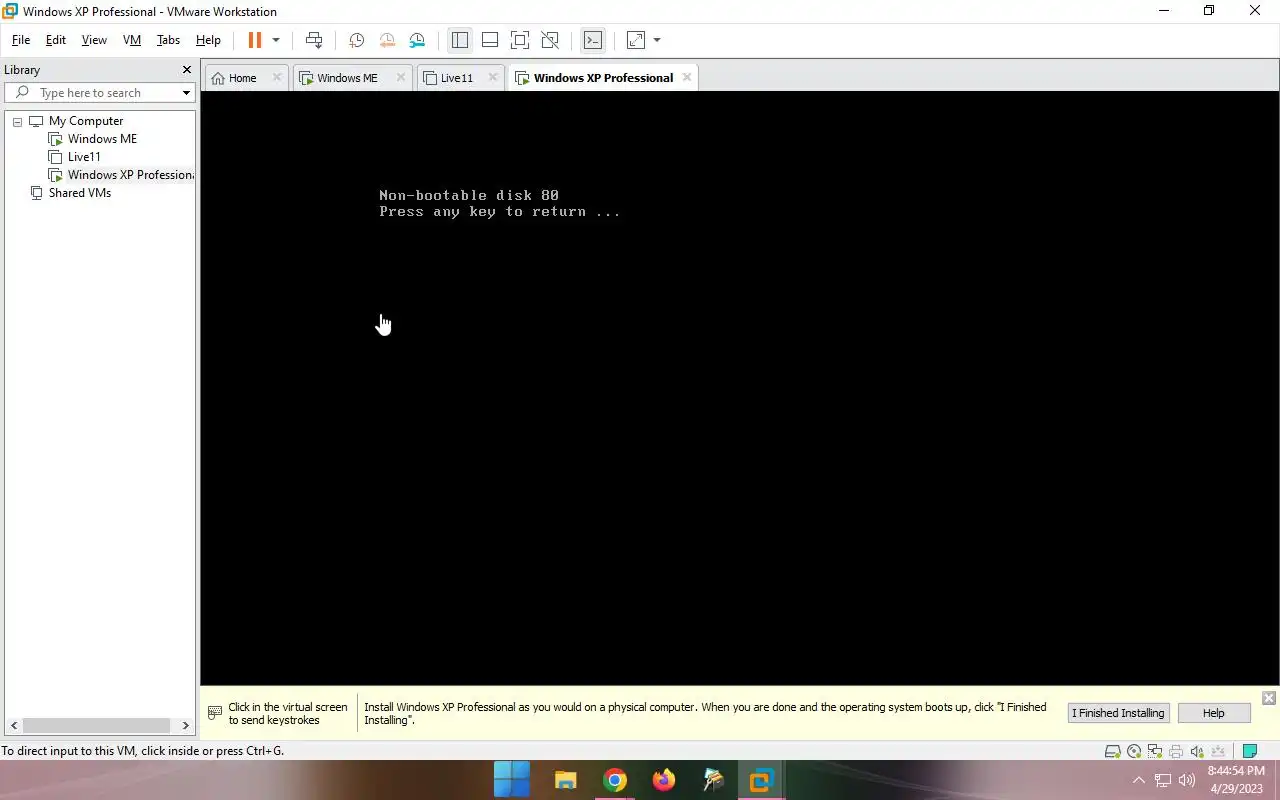Show hidden system tray icons chevron
This screenshot has height=800, width=1280.
1138,780
